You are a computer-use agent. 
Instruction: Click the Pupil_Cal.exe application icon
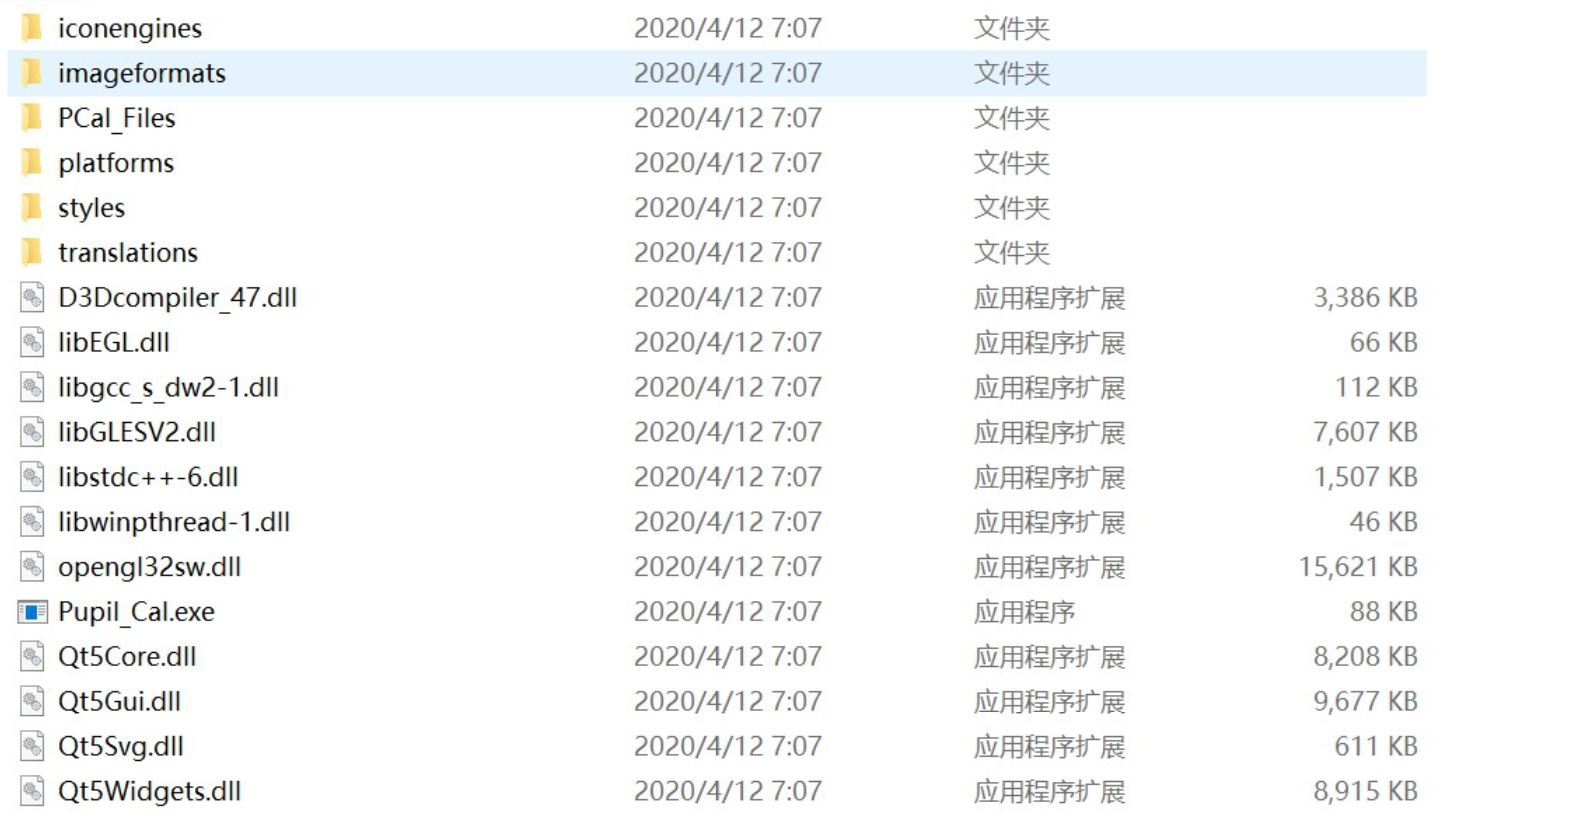pyautogui.click(x=32, y=612)
